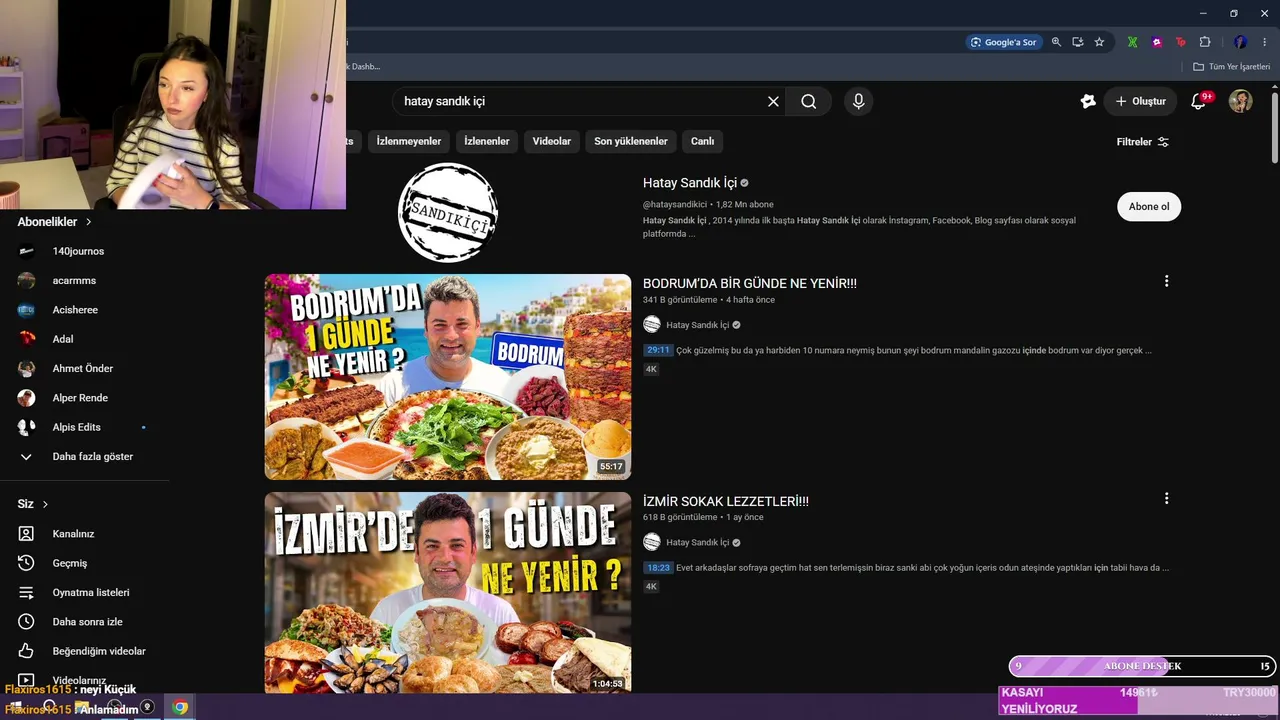Select the Son yüklenenler filter chip
This screenshot has width=1280, height=720.
pyautogui.click(x=631, y=141)
